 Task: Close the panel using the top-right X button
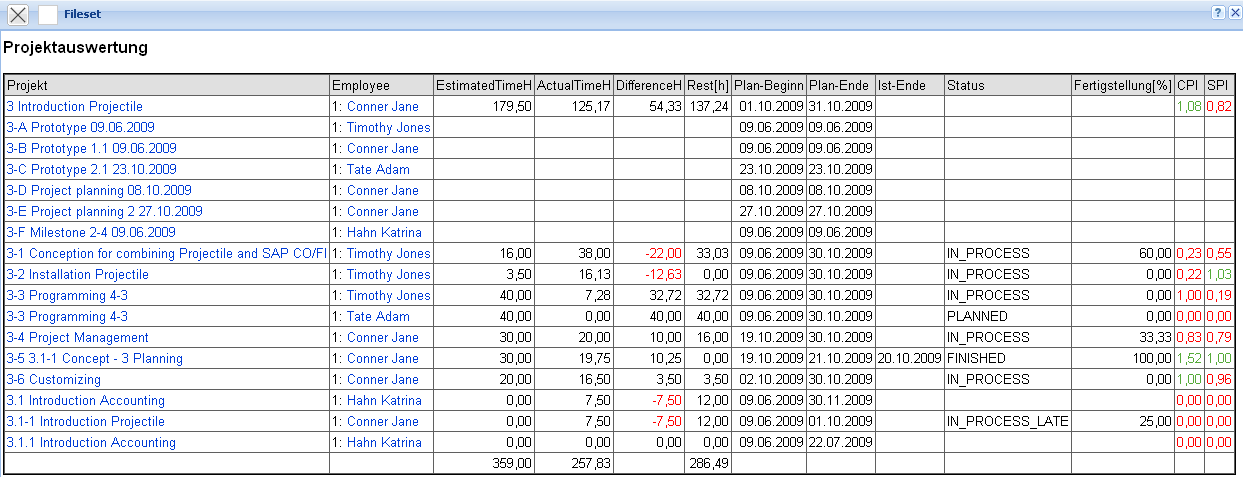[x=1233, y=13]
